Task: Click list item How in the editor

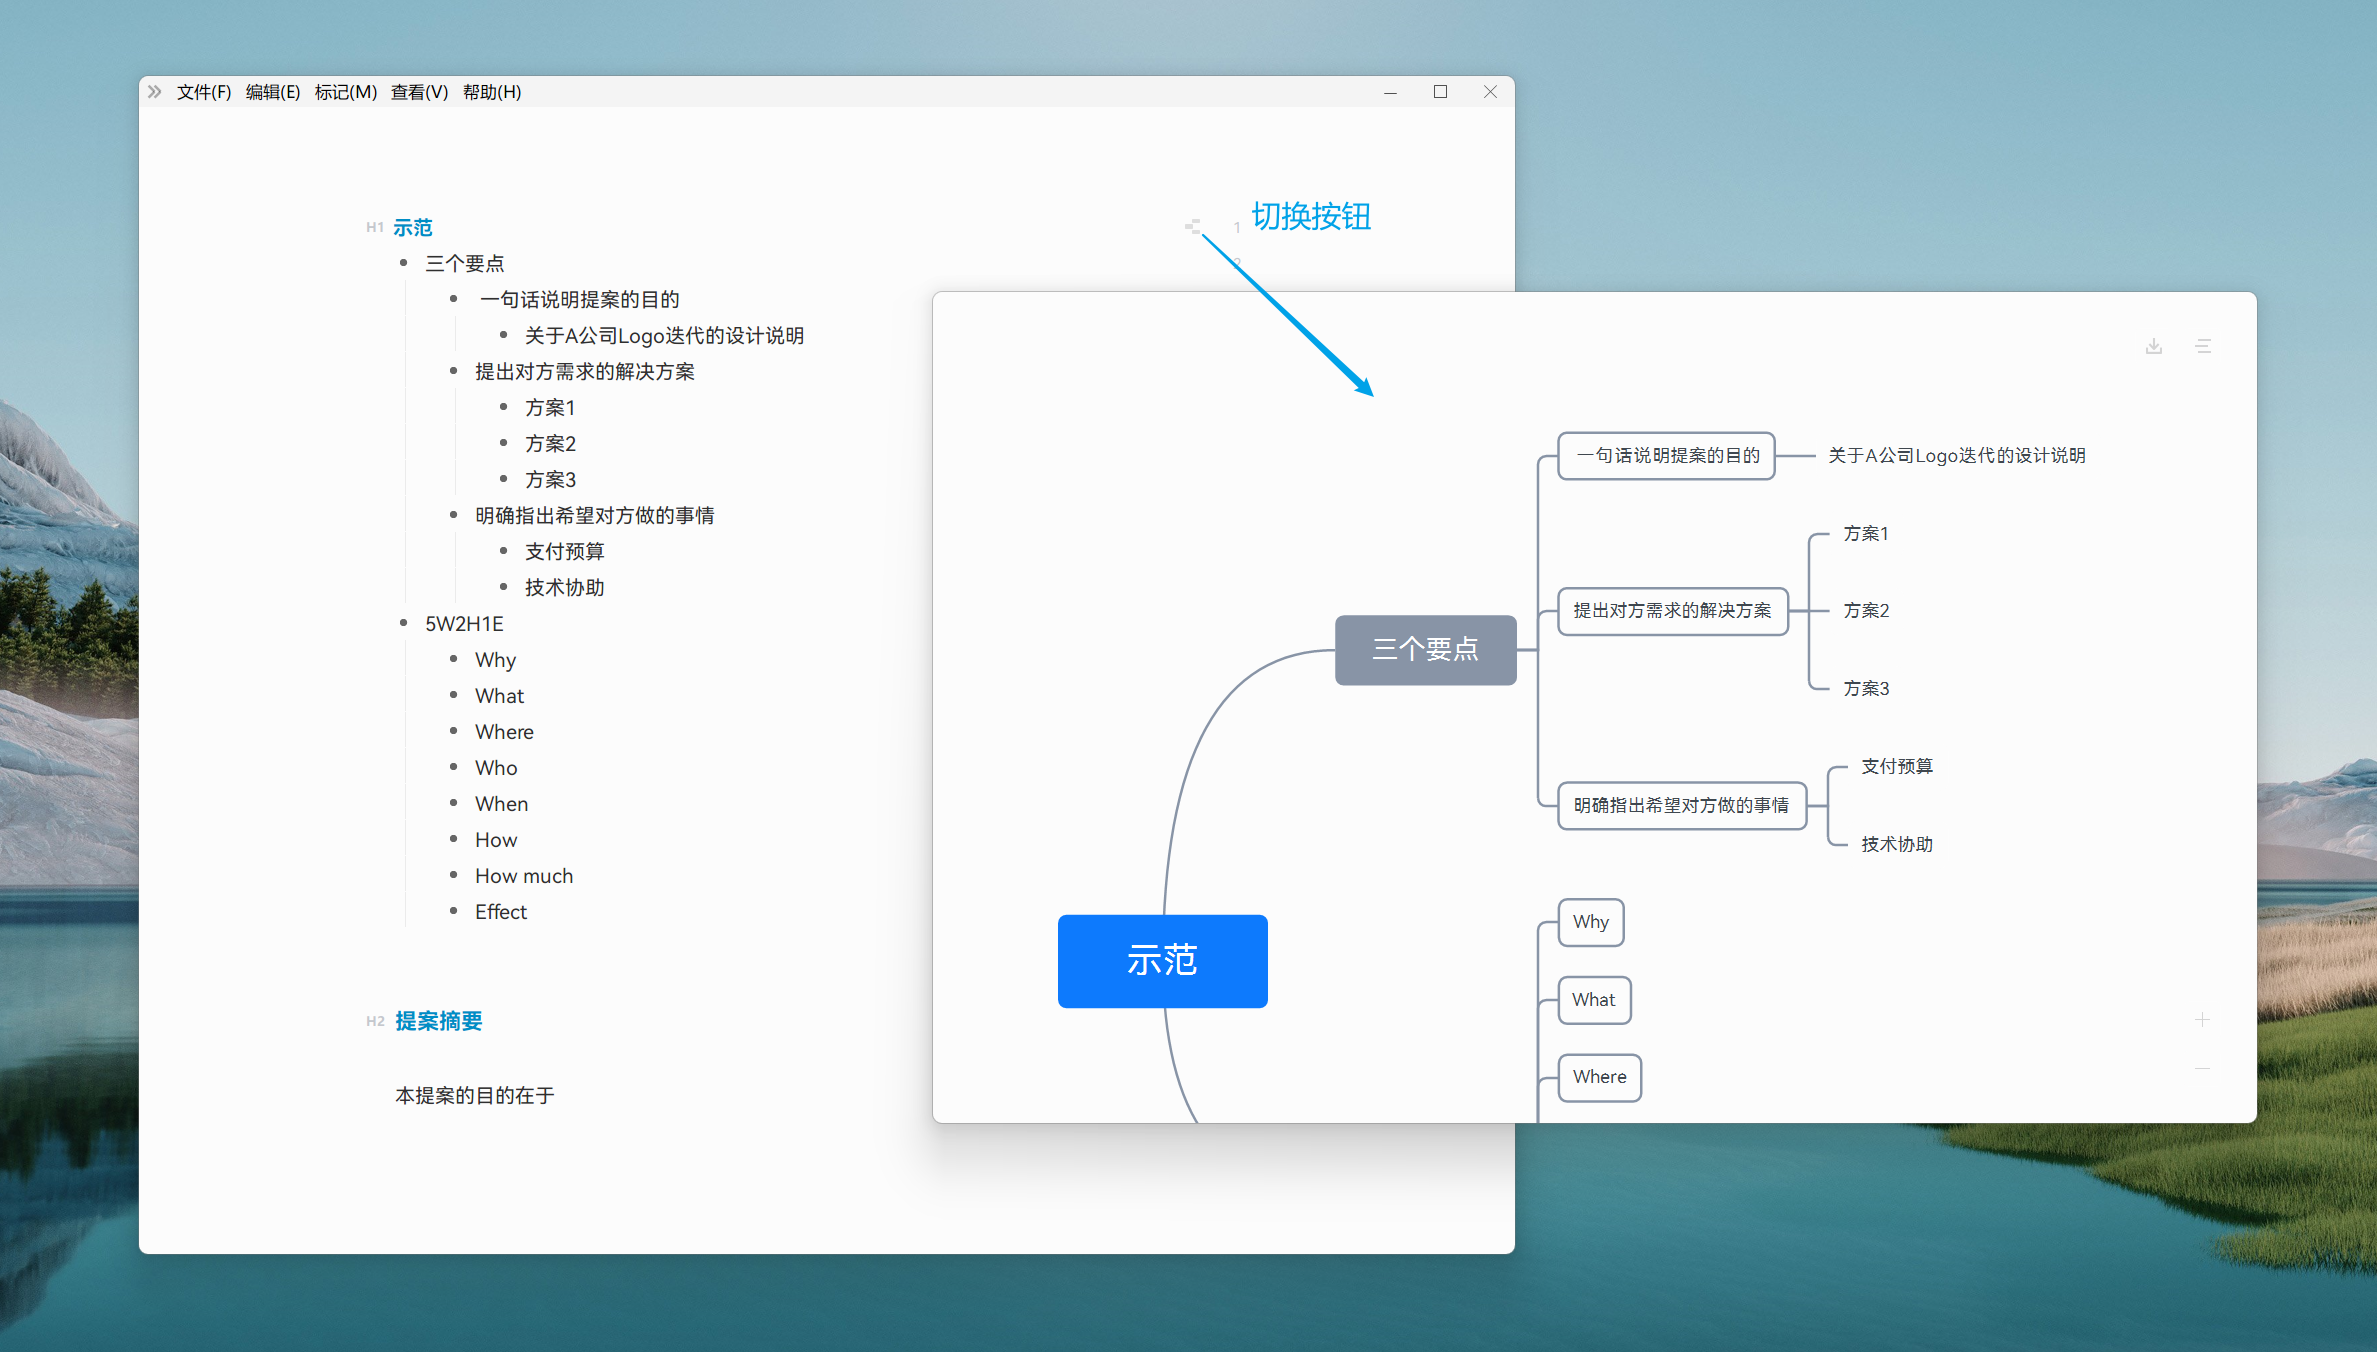Action: (x=496, y=840)
